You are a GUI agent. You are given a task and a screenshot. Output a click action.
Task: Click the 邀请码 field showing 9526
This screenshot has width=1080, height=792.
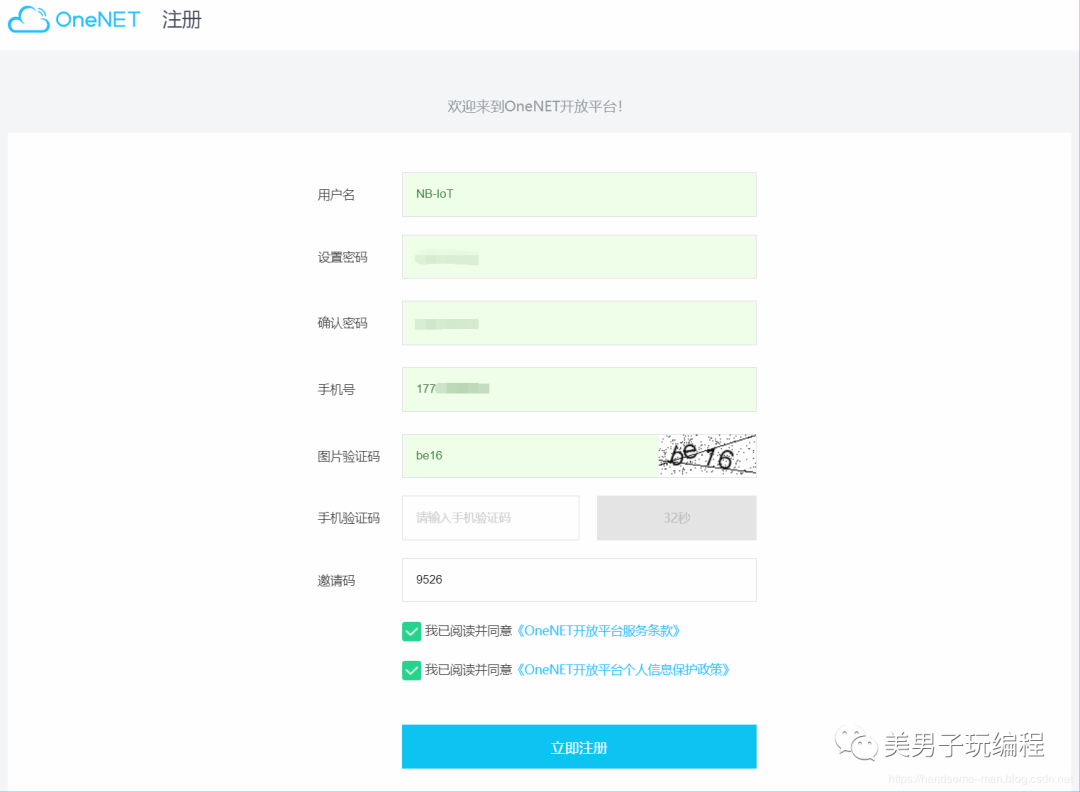point(578,579)
